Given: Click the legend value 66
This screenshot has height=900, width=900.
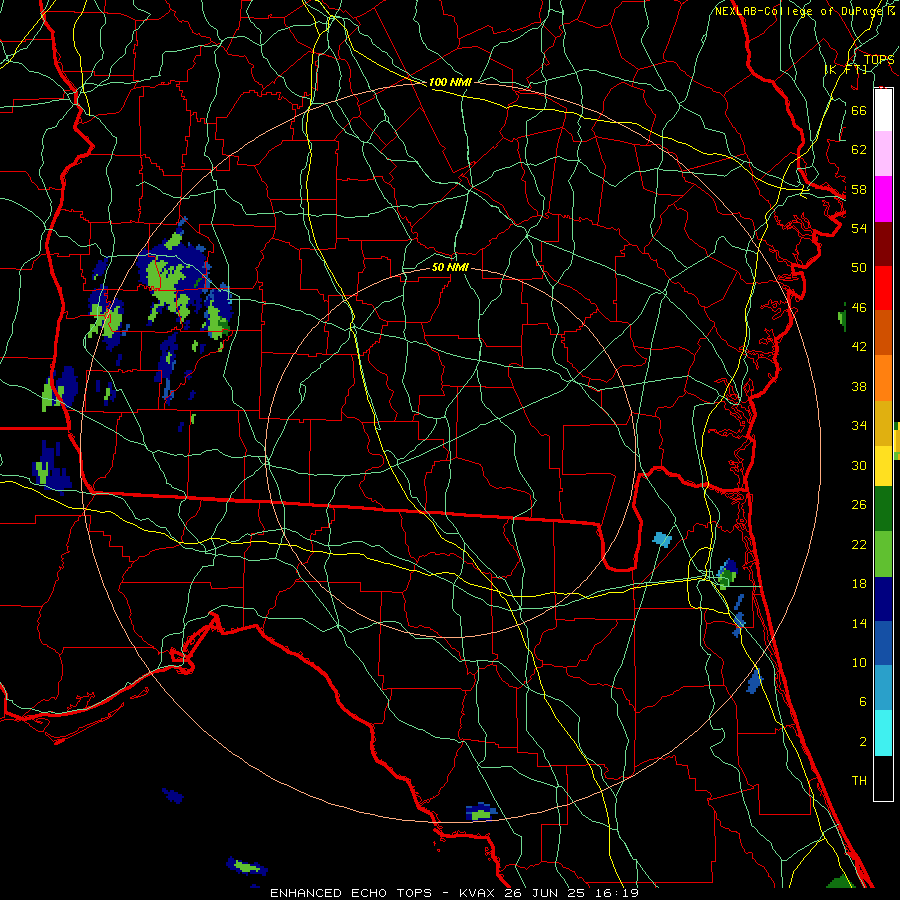Looking at the screenshot, I should 859,110.
